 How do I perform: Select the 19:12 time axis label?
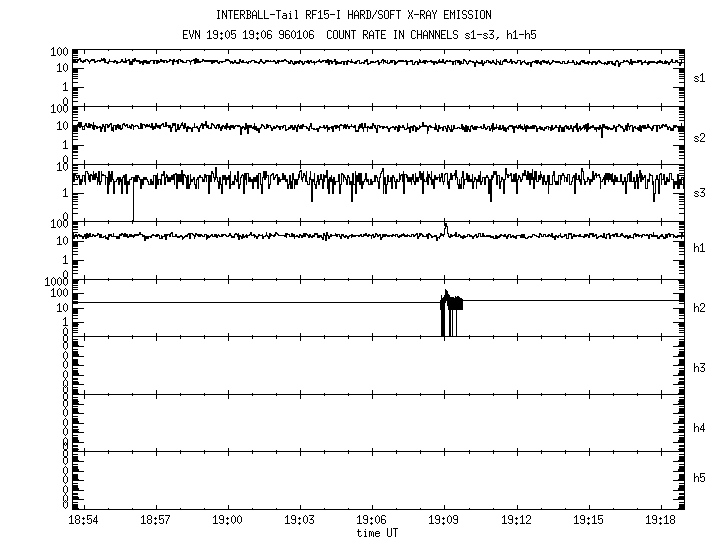(515, 521)
